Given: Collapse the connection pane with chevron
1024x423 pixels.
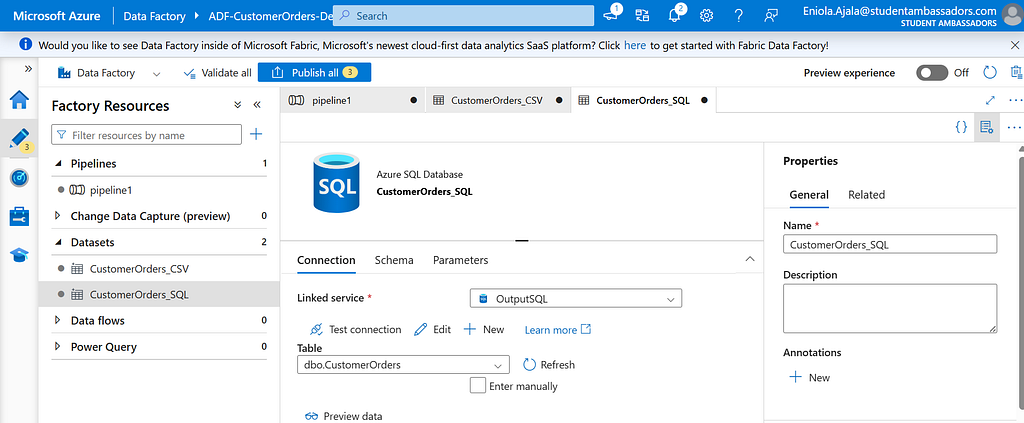Looking at the screenshot, I should click(x=750, y=259).
